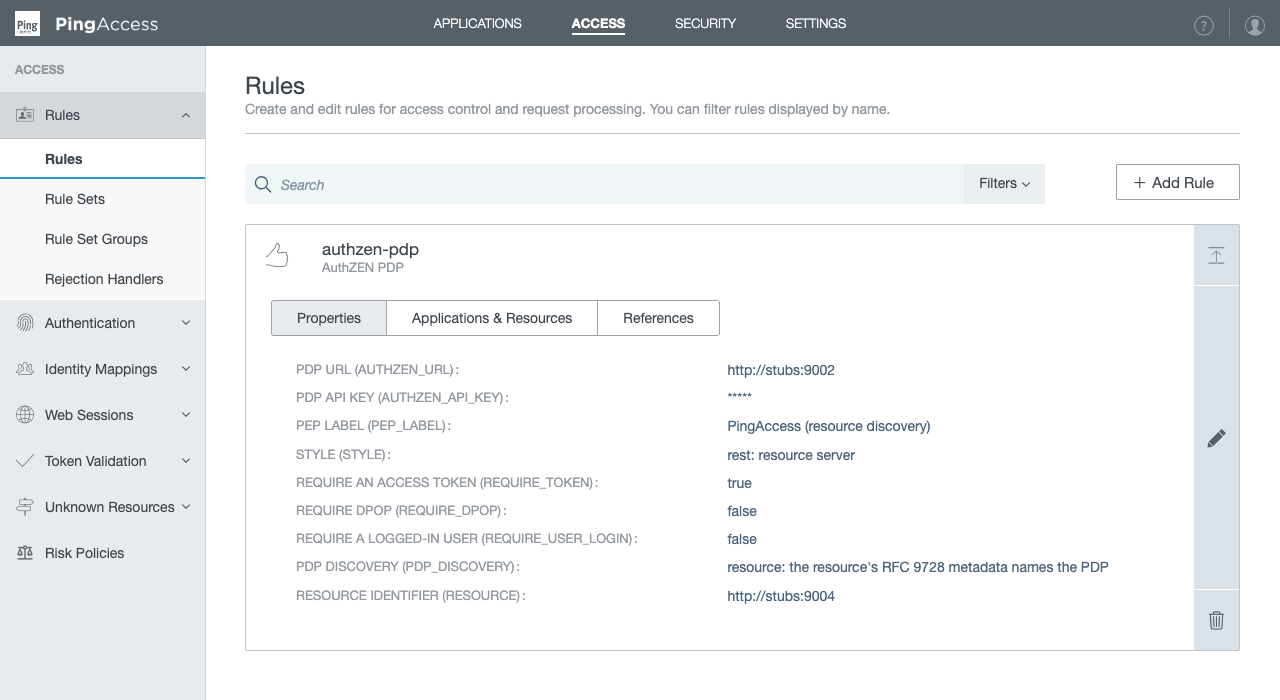This screenshot has width=1280, height=700.
Task: Click the Token Validation checkmark icon
Action: (x=25, y=461)
